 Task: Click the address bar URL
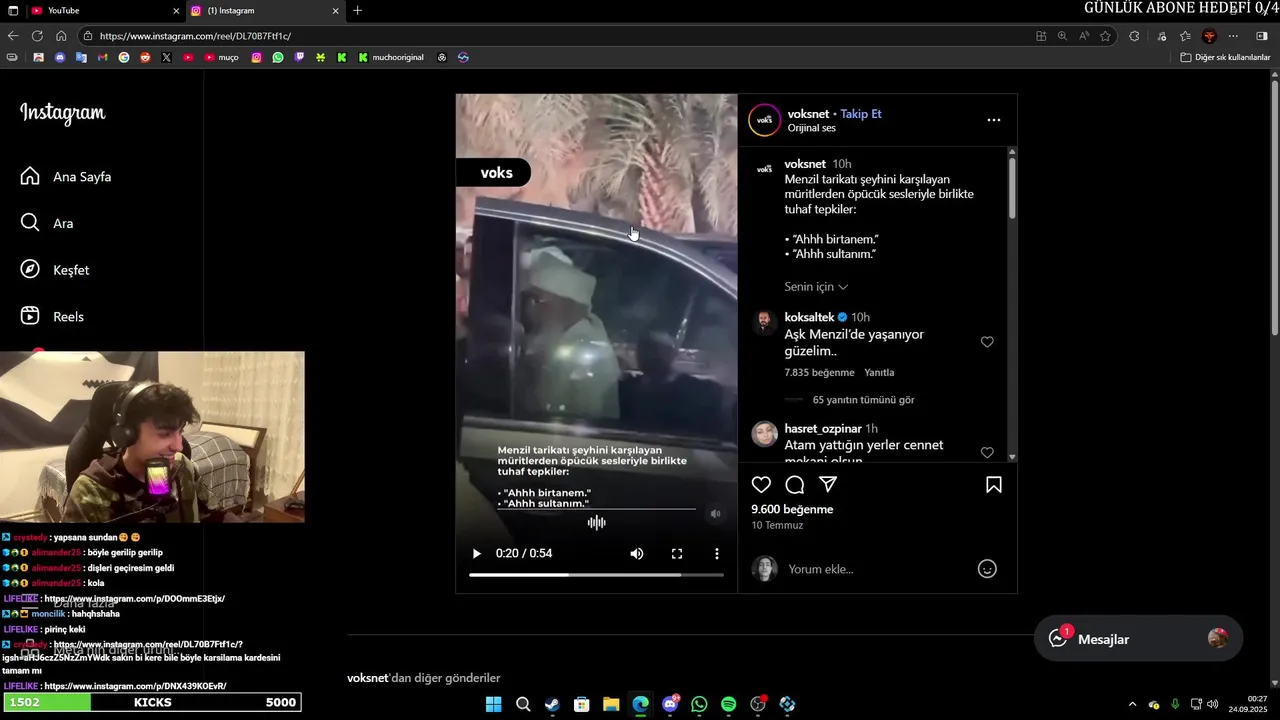pos(195,36)
